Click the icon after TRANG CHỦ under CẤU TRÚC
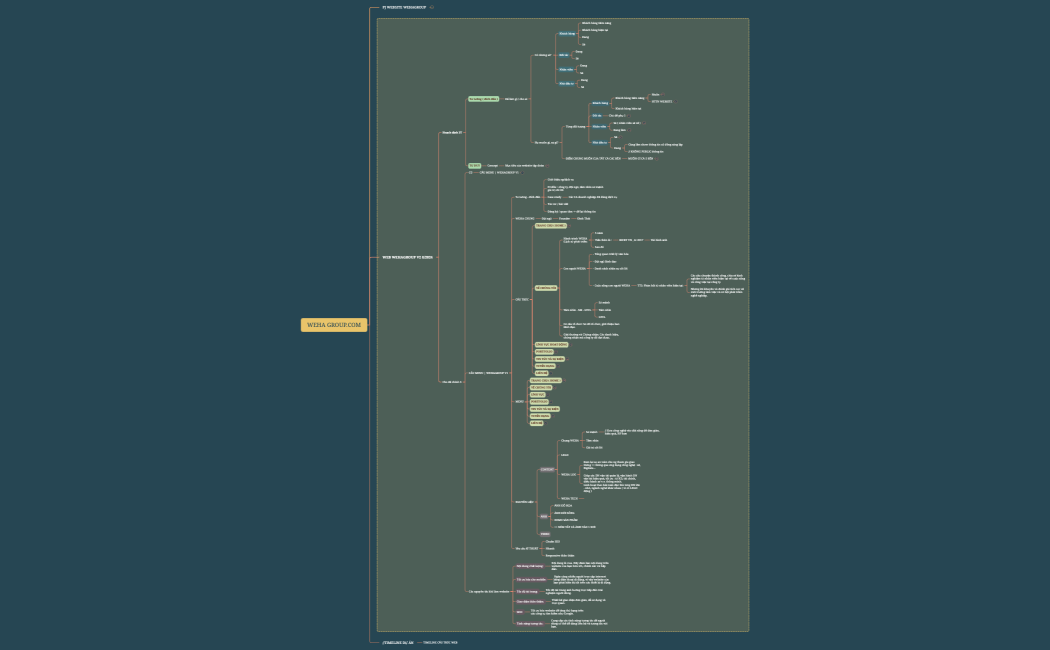 point(568,226)
